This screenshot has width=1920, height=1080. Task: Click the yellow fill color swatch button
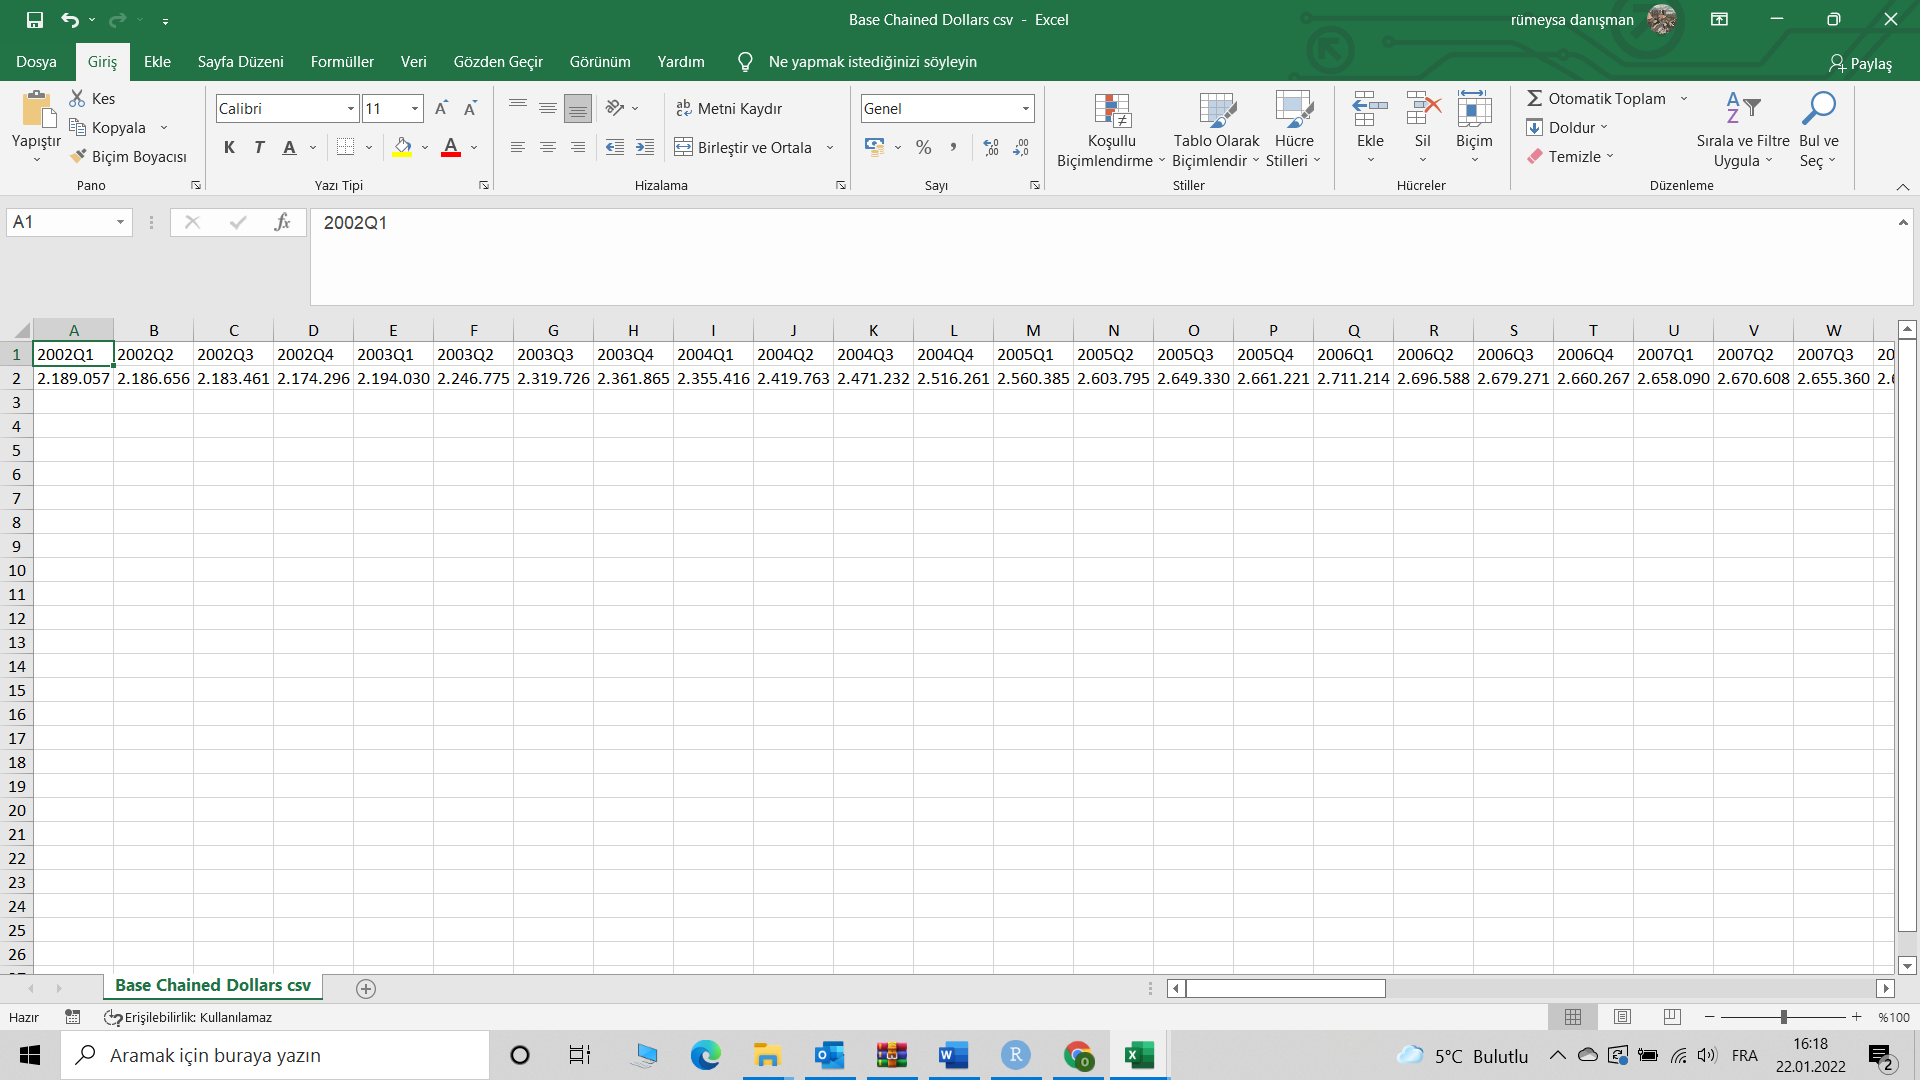pyautogui.click(x=402, y=148)
